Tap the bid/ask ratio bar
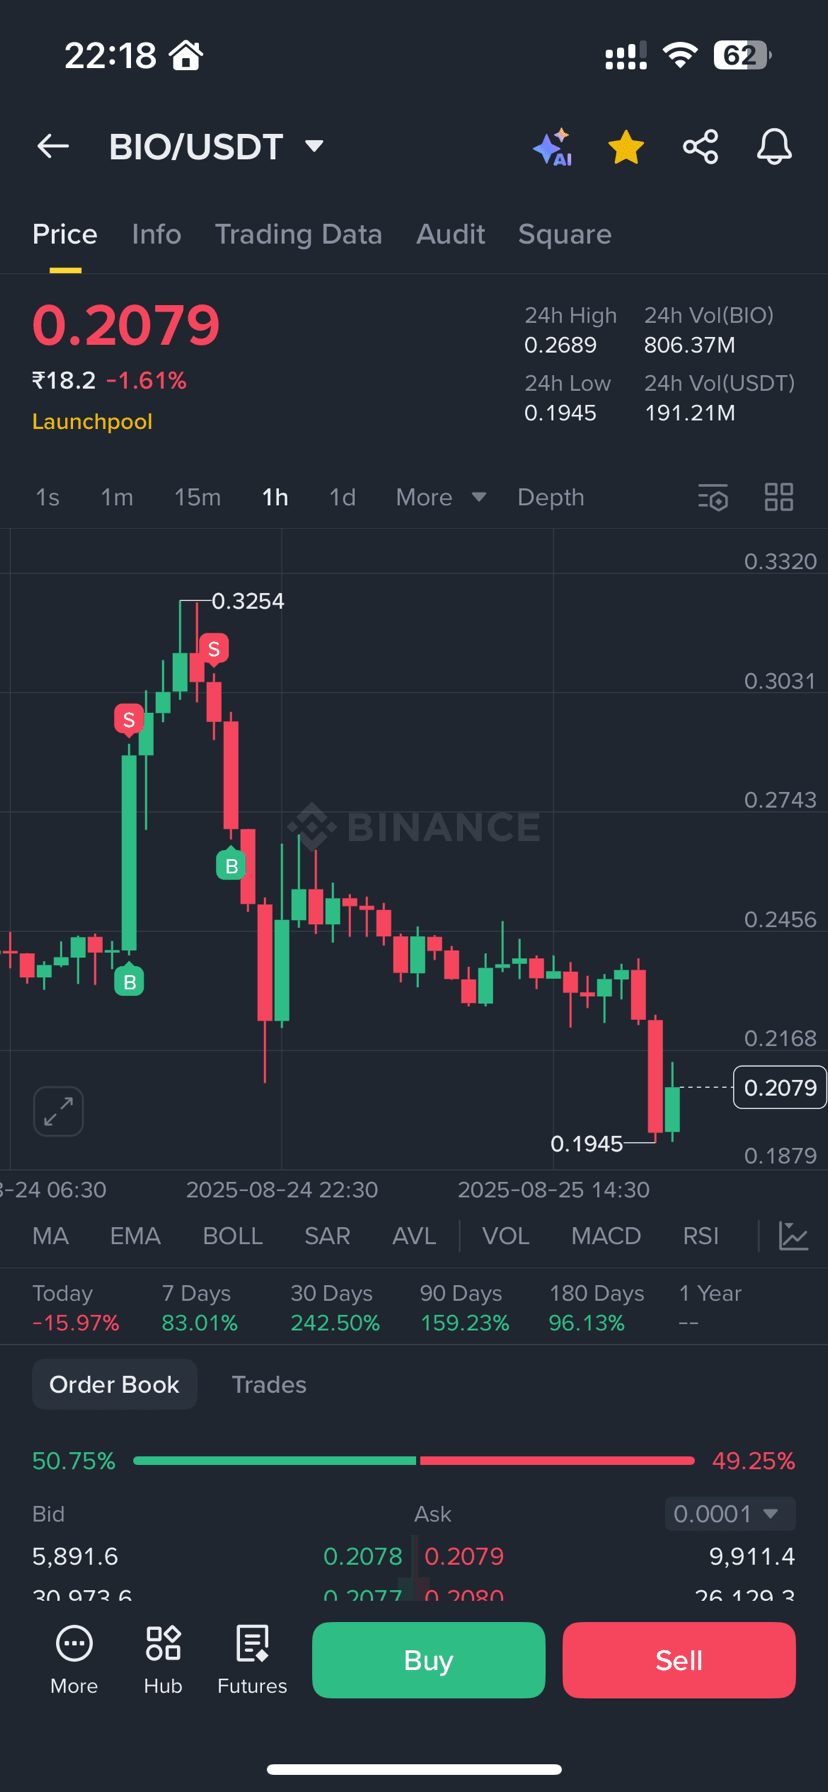 [x=414, y=1461]
